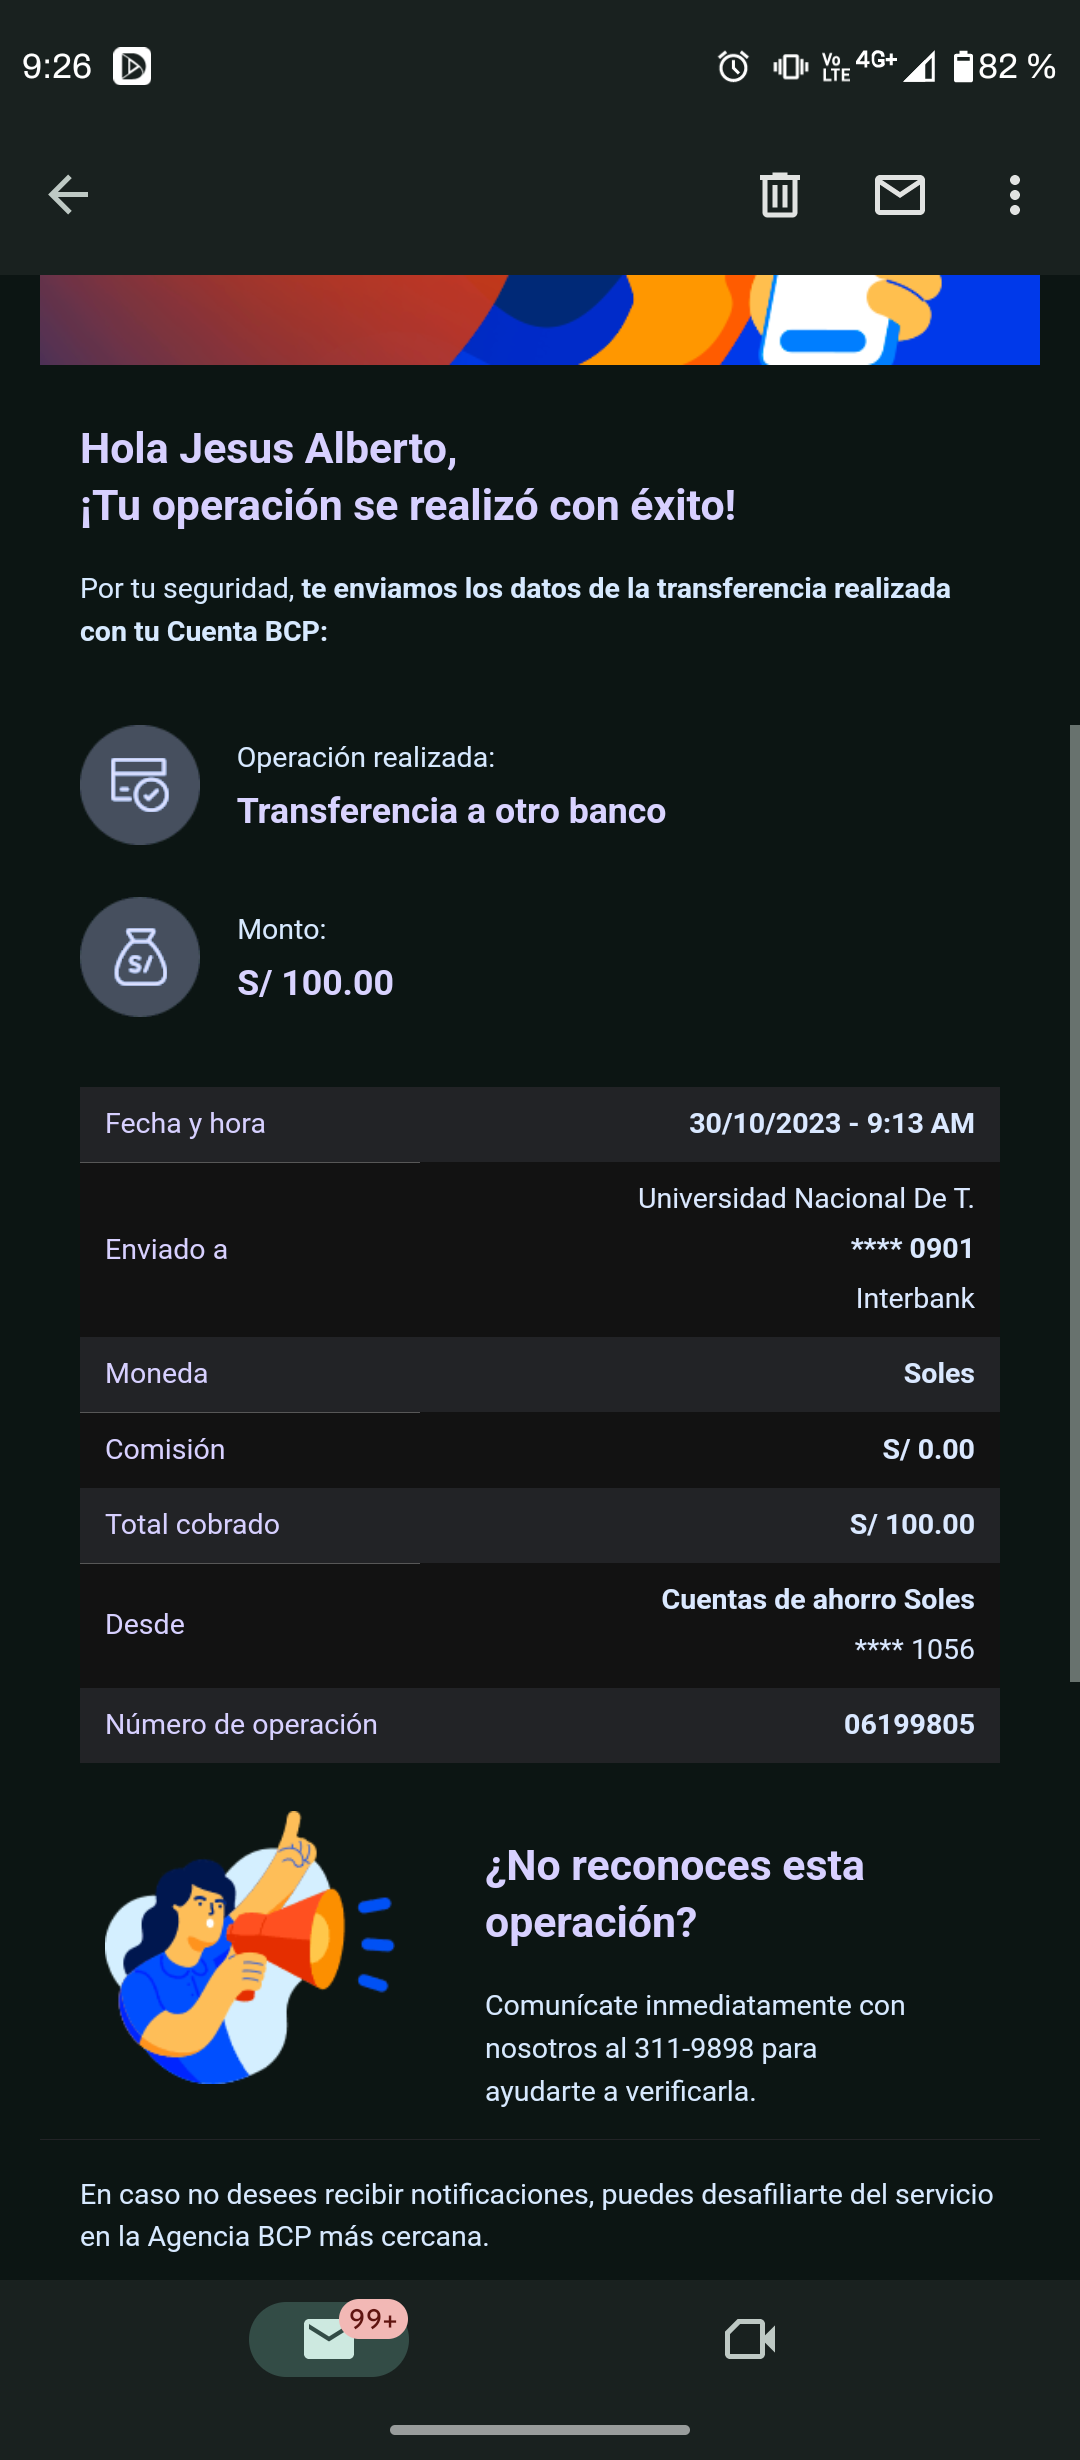Tap 'Transferencia a otro banco' heading
The height and width of the screenshot is (2460, 1080).
(x=451, y=811)
